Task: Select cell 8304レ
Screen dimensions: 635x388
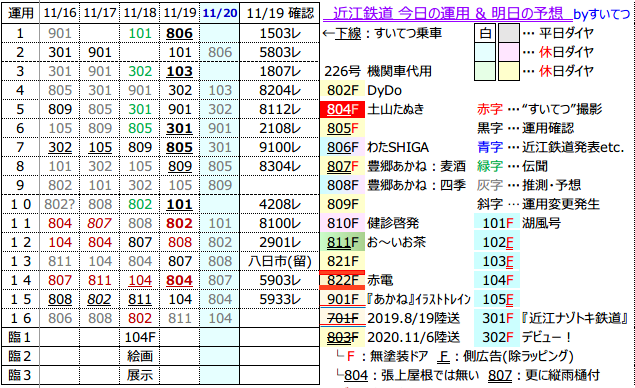Action: 280,166
